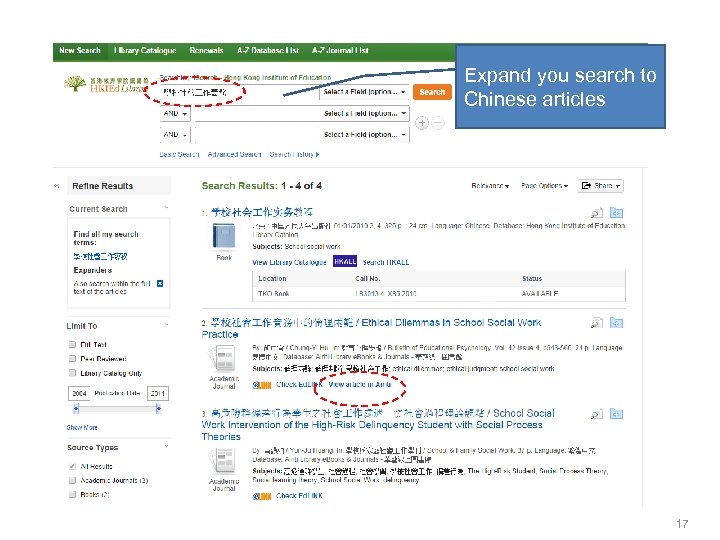Open Library Catalogue in the green bar
720x540 pixels.
145,51
